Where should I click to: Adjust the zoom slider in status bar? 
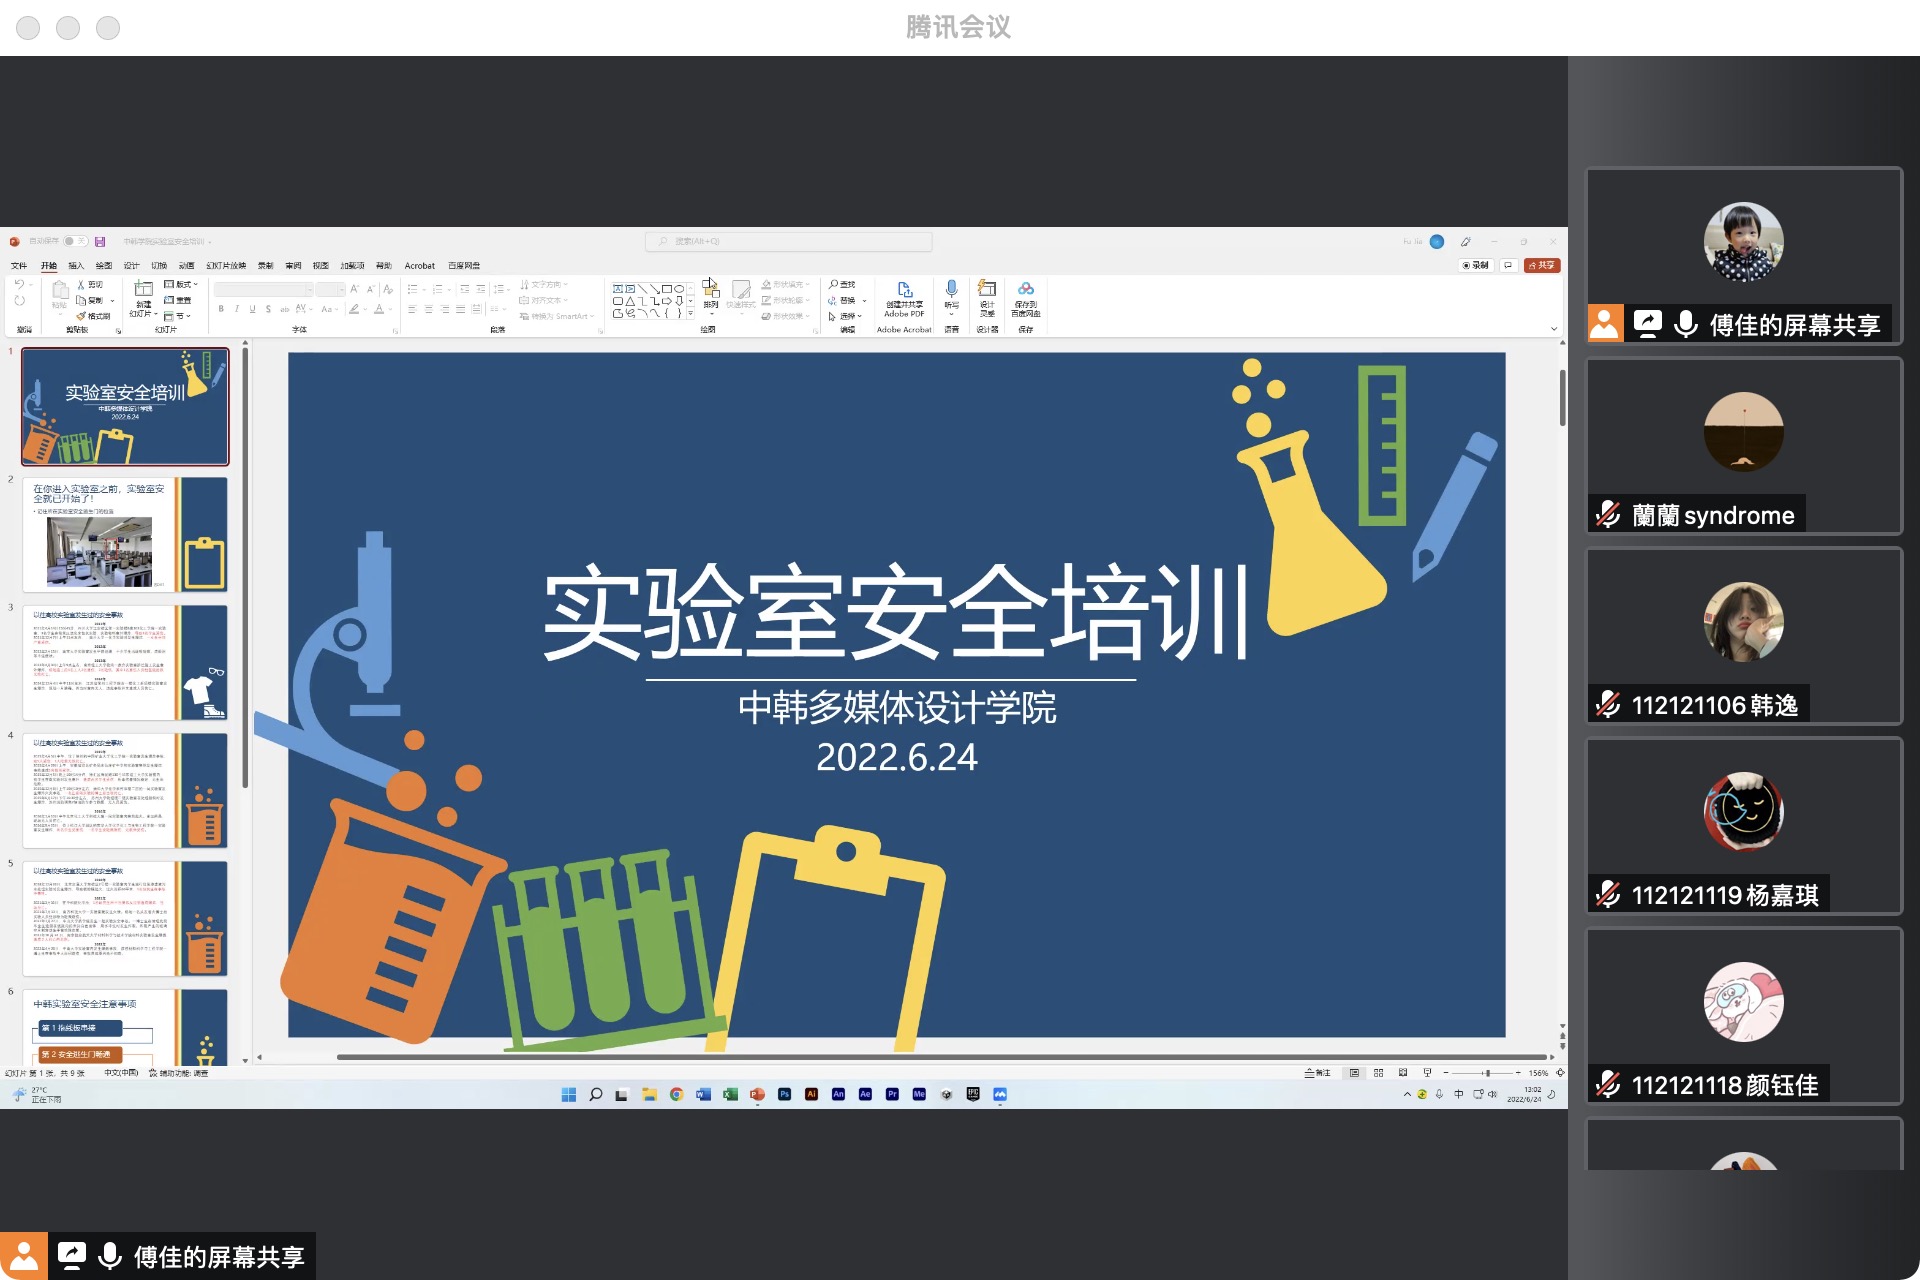coord(1487,1073)
